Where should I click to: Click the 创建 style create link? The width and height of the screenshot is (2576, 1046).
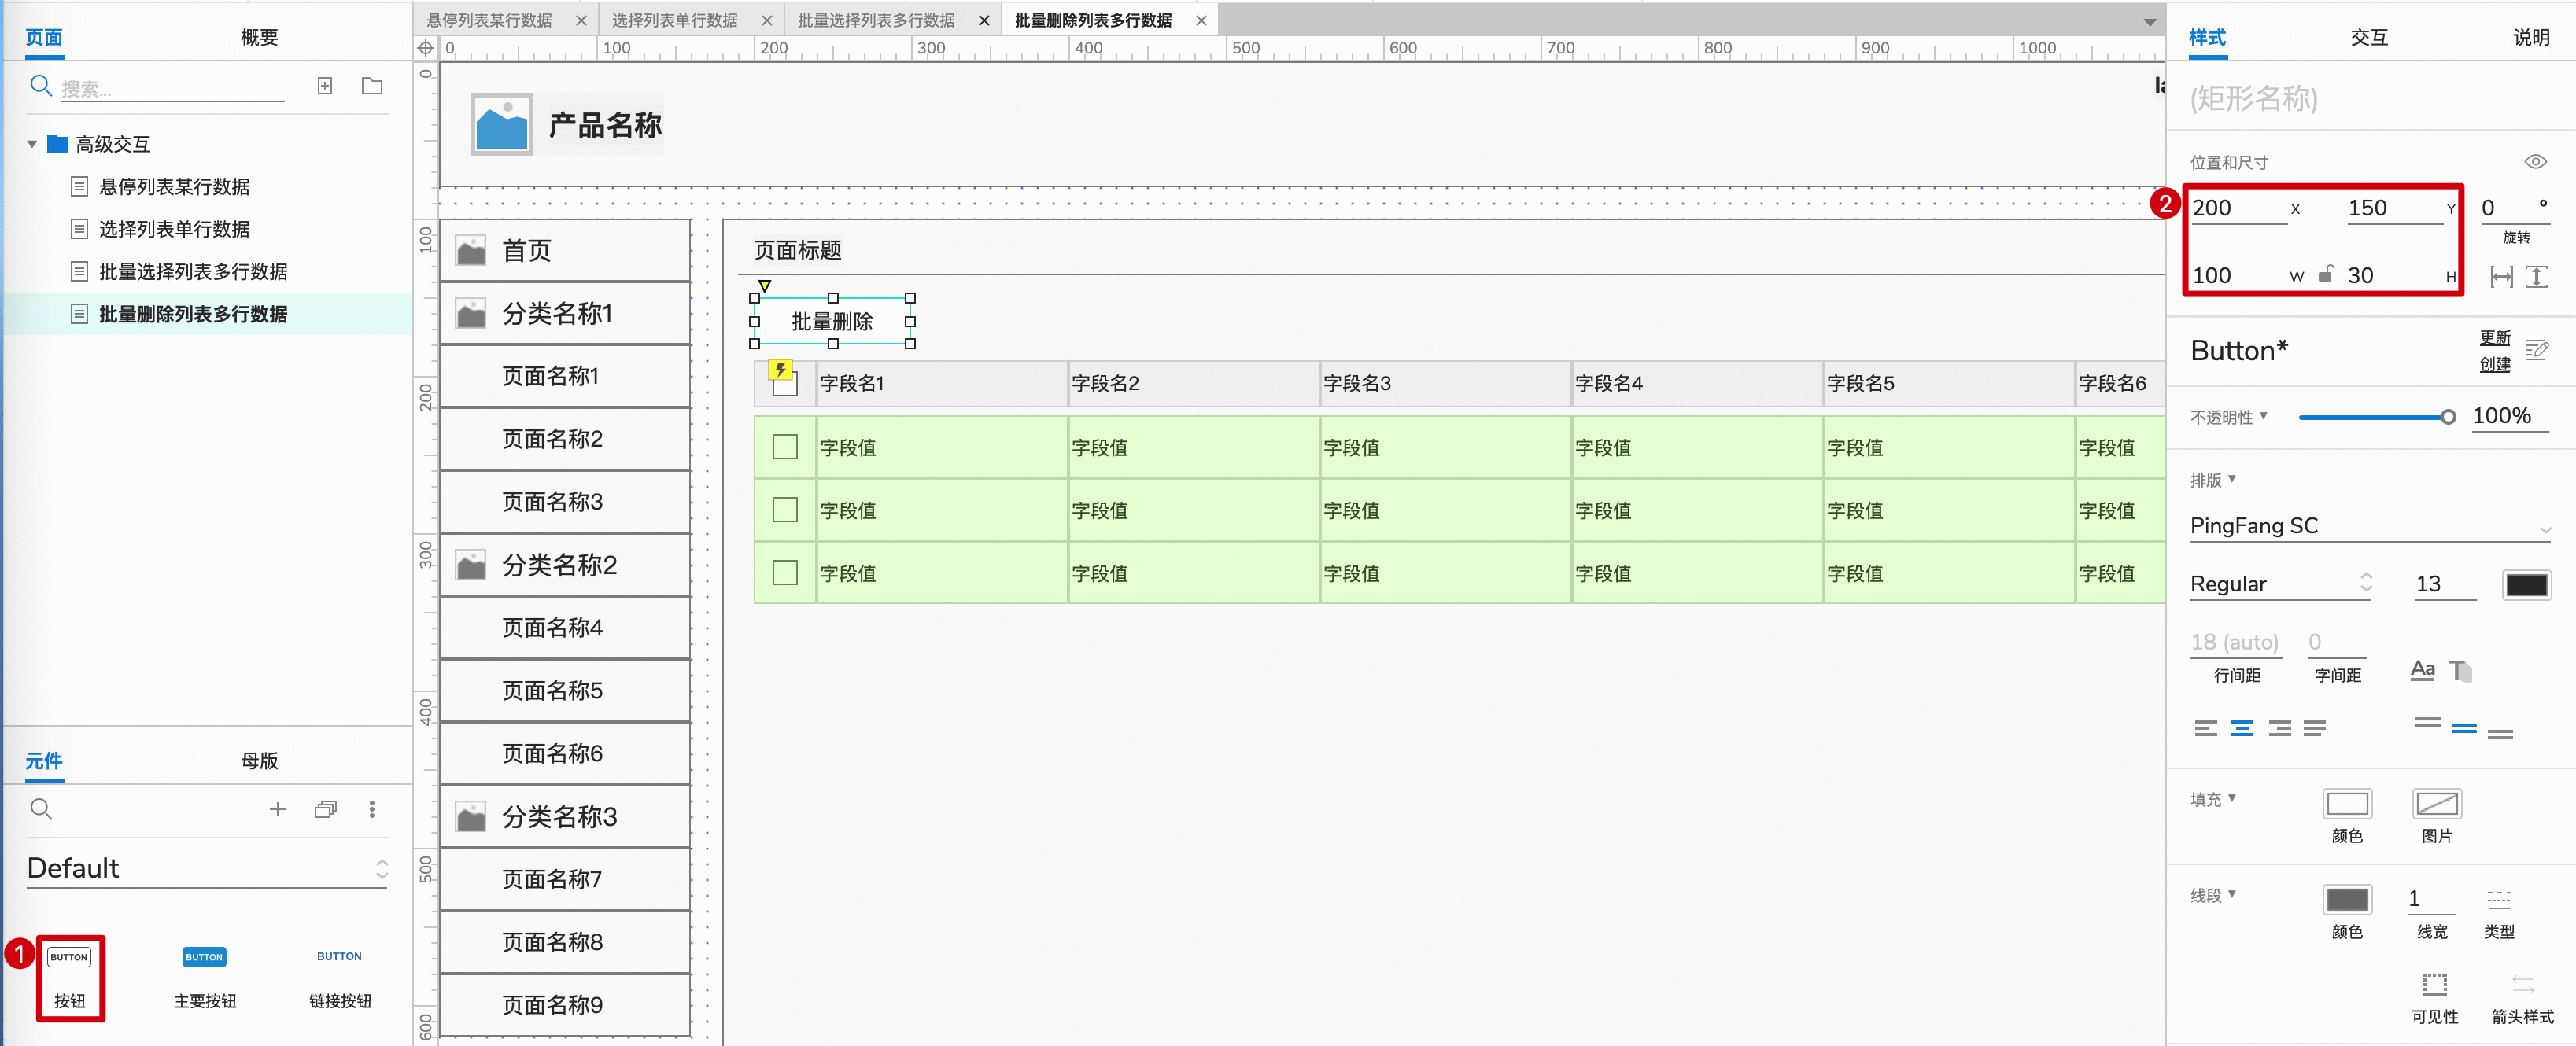tap(2495, 364)
